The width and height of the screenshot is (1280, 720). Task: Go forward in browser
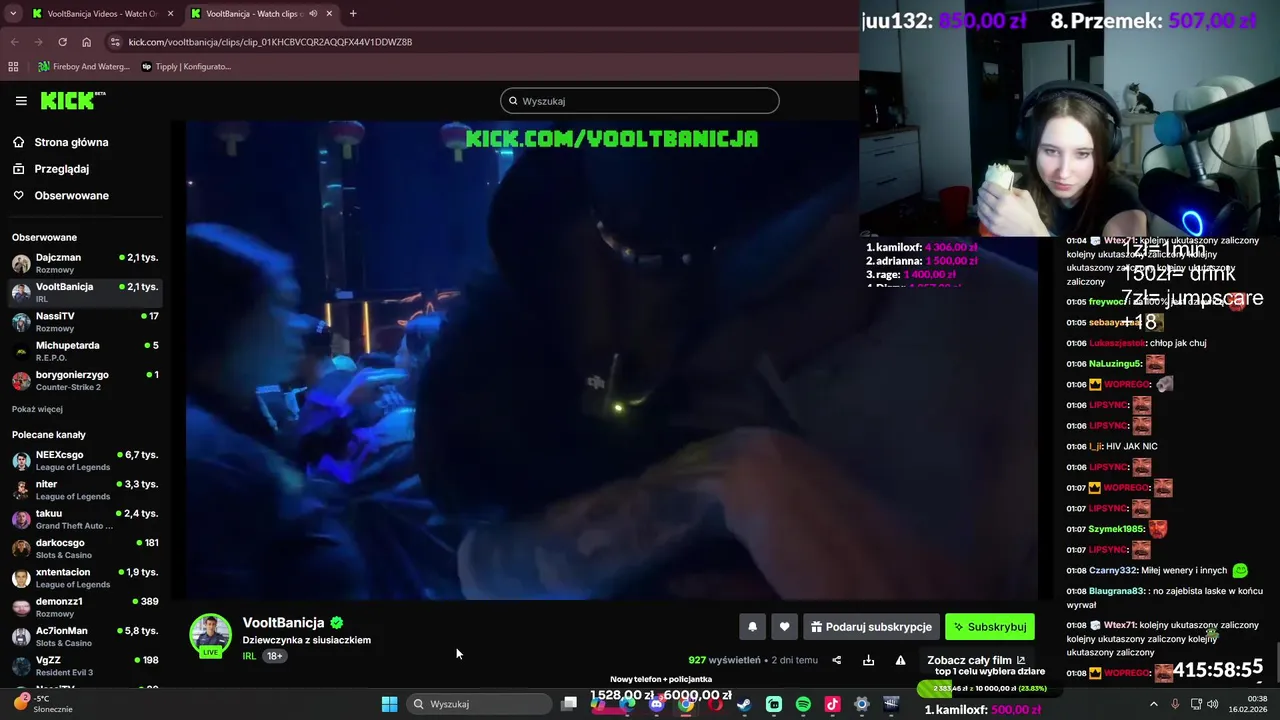coord(38,42)
